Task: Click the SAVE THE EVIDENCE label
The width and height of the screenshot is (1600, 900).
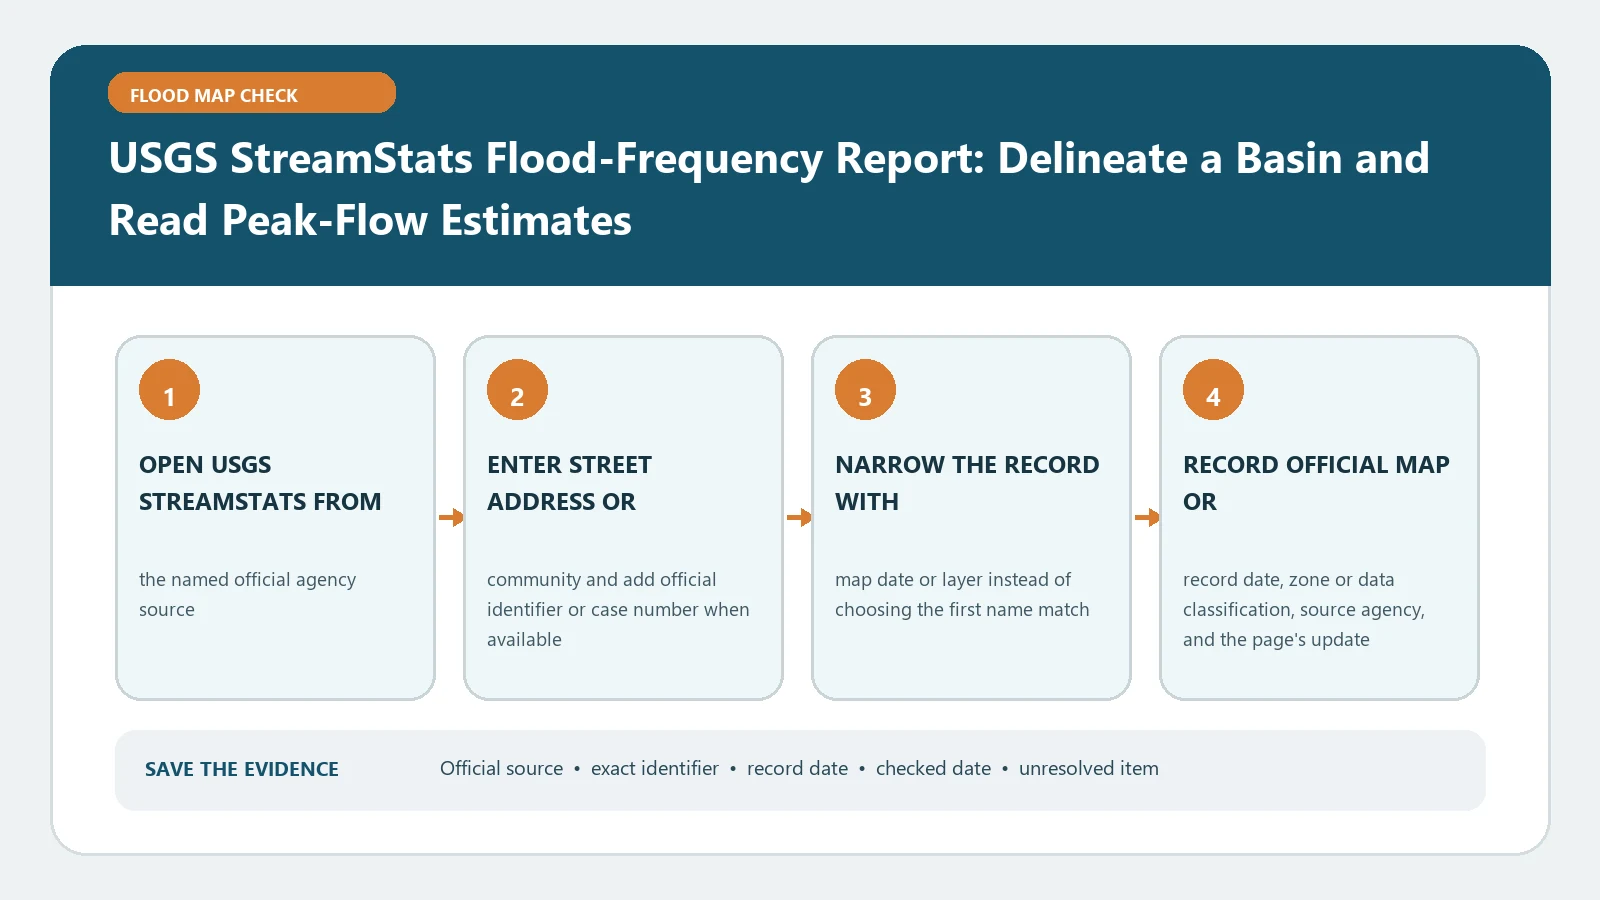Action: (x=242, y=769)
